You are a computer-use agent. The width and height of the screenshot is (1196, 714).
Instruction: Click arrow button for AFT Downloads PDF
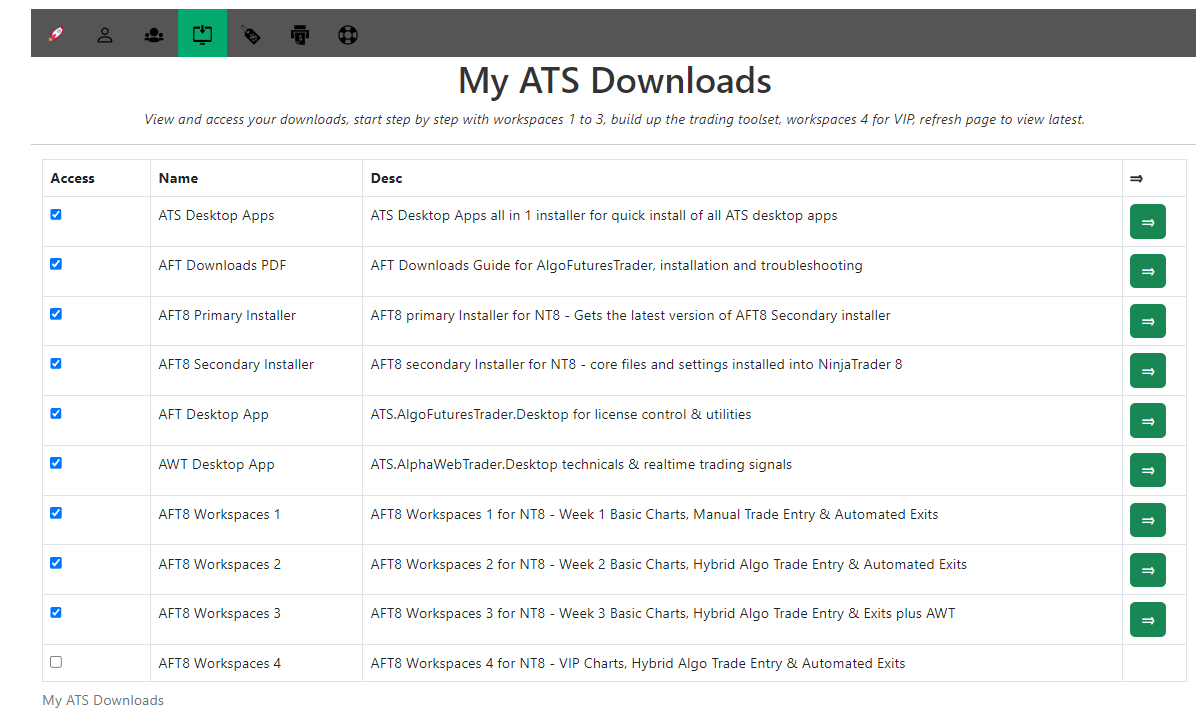1147,271
